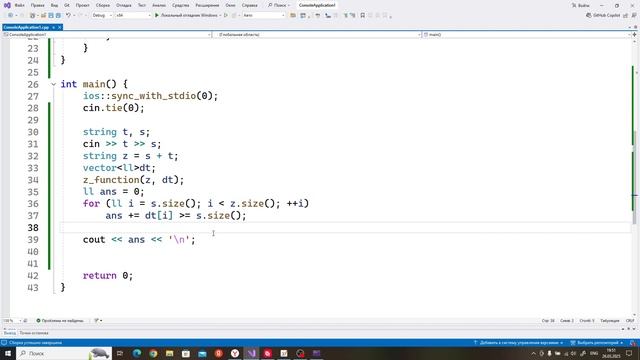This screenshot has width=640, height=360.
Task: Open the ConsoleApplication1 project scope dropdown
Action: (107, 35)
